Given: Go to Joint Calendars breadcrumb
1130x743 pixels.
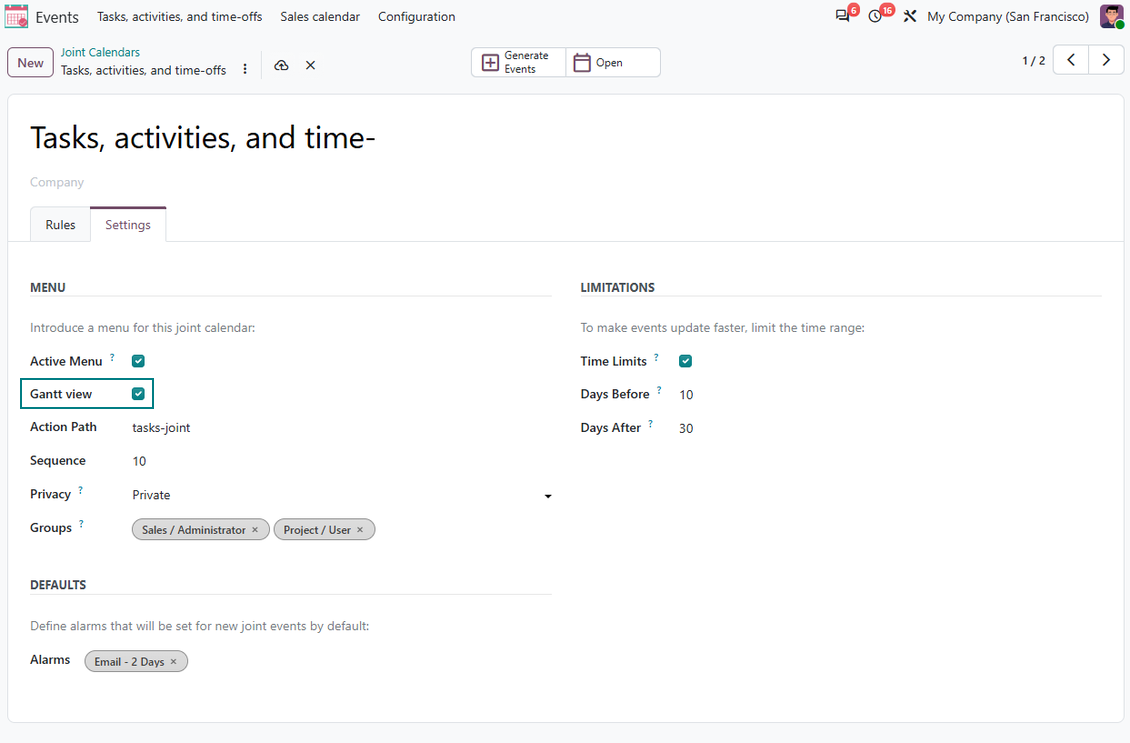Looking at the screenshot, I should click(100, 52).
